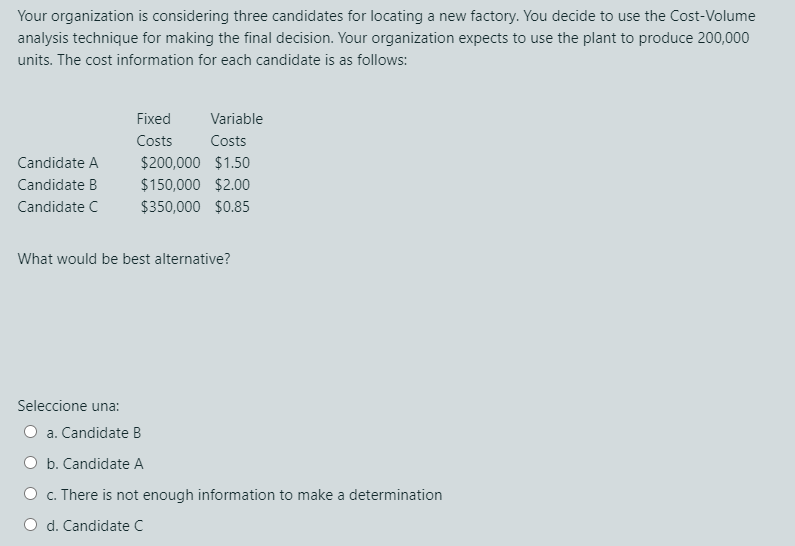Click the 'What would be best alternative?' question
This screenshot has height=546, width=795.
pos(124,259)
